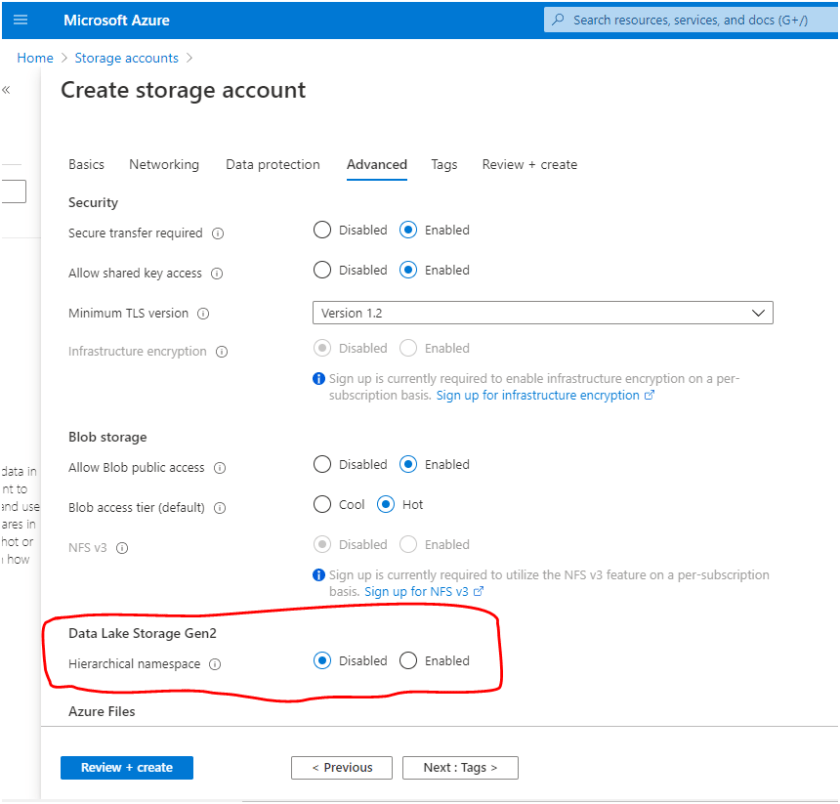Enable Allow Blob public access
The height and width of the screenshot is (804, 840).
point(408,464)
